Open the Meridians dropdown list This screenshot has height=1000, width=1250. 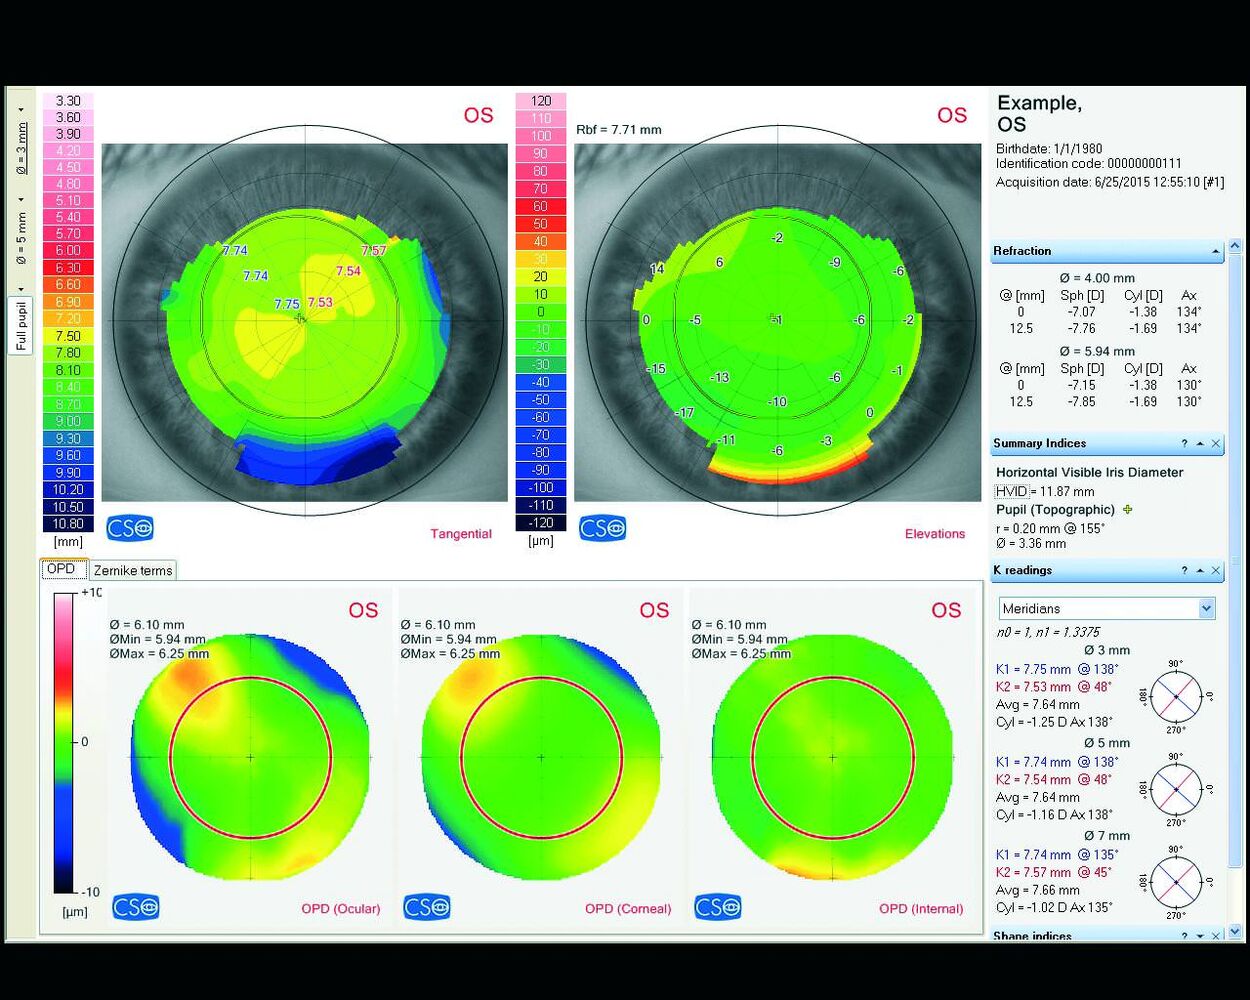pos(1206,608)
